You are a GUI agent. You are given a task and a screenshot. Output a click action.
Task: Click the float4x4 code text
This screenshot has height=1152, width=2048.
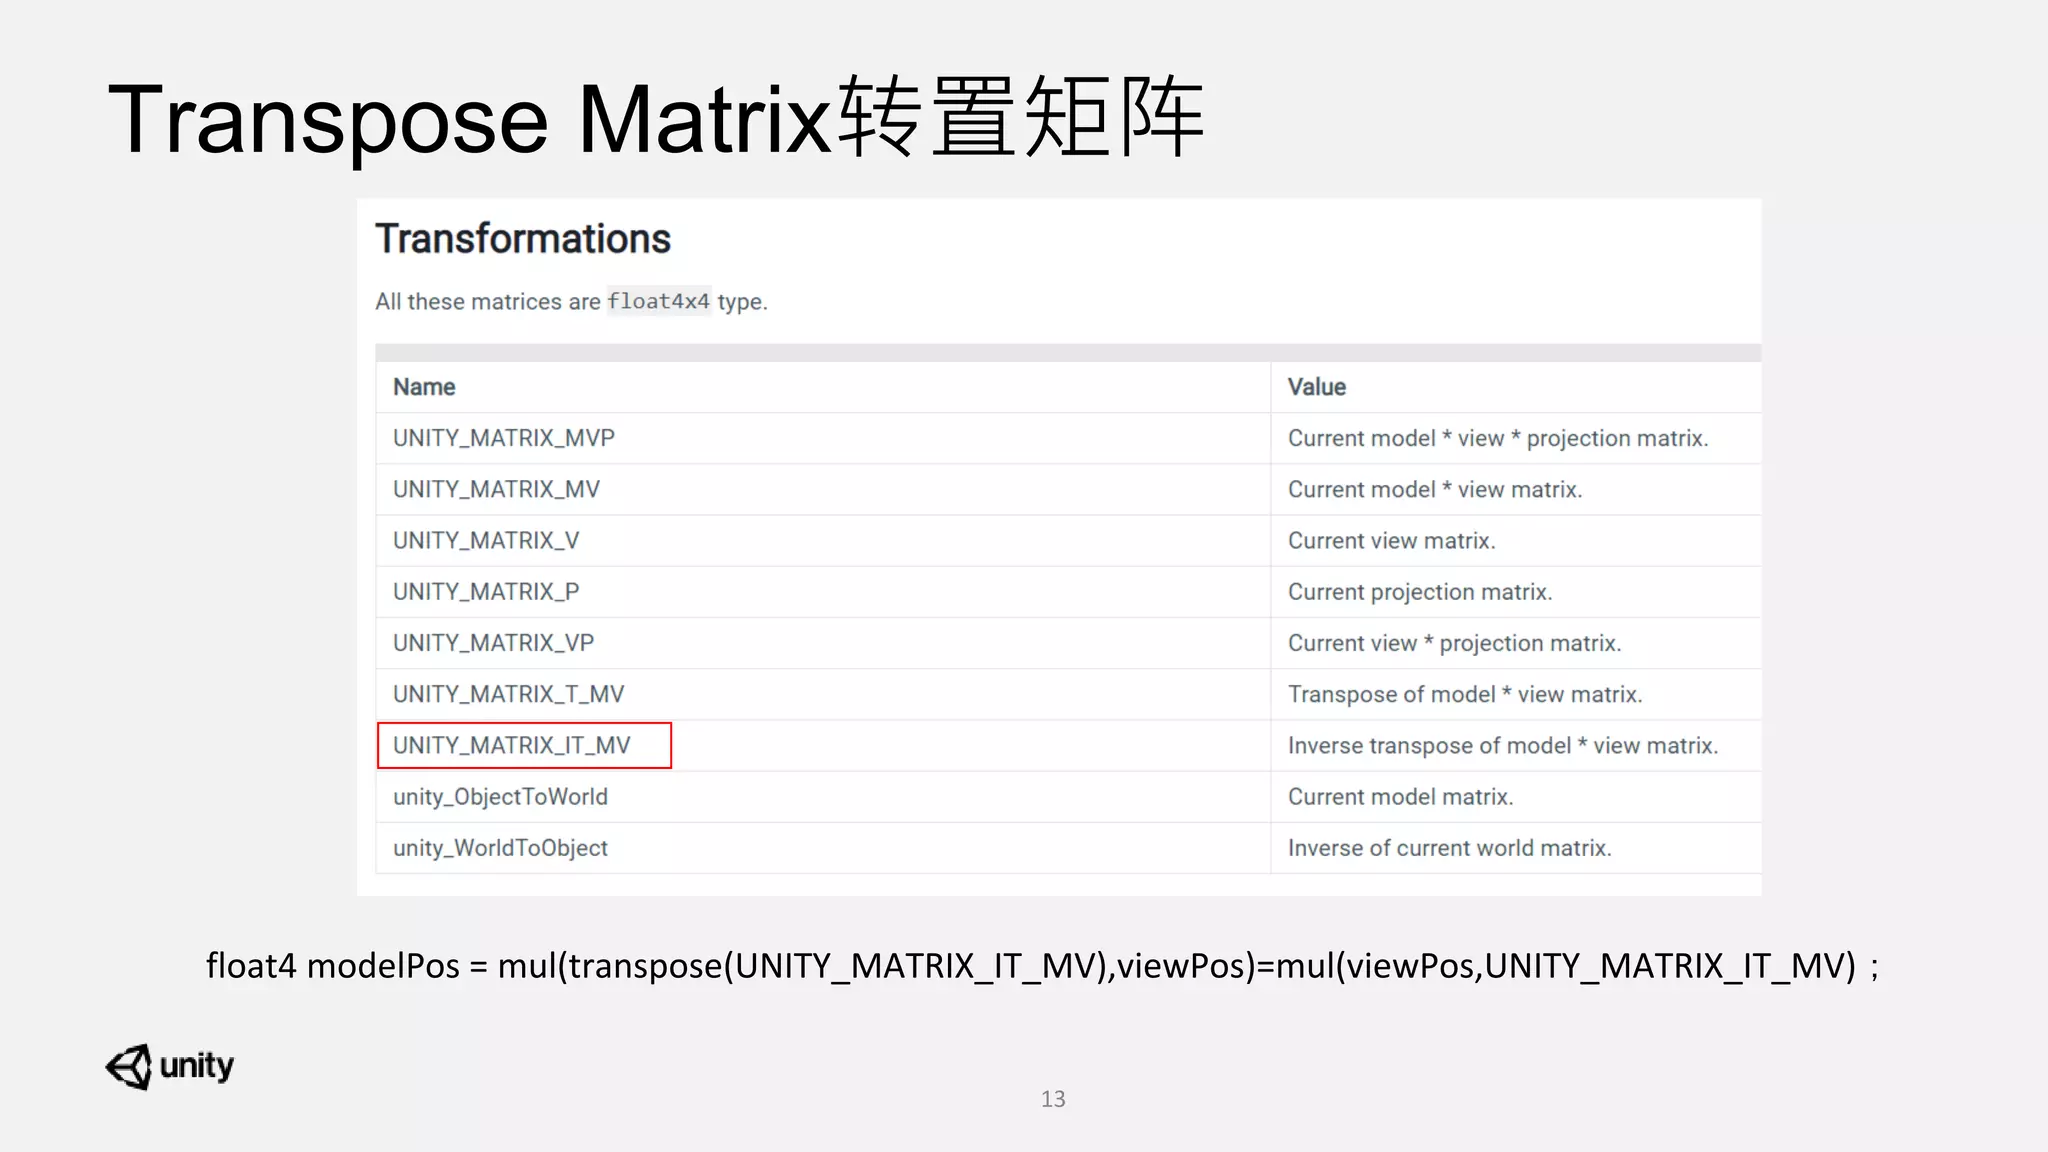[658, 301]
